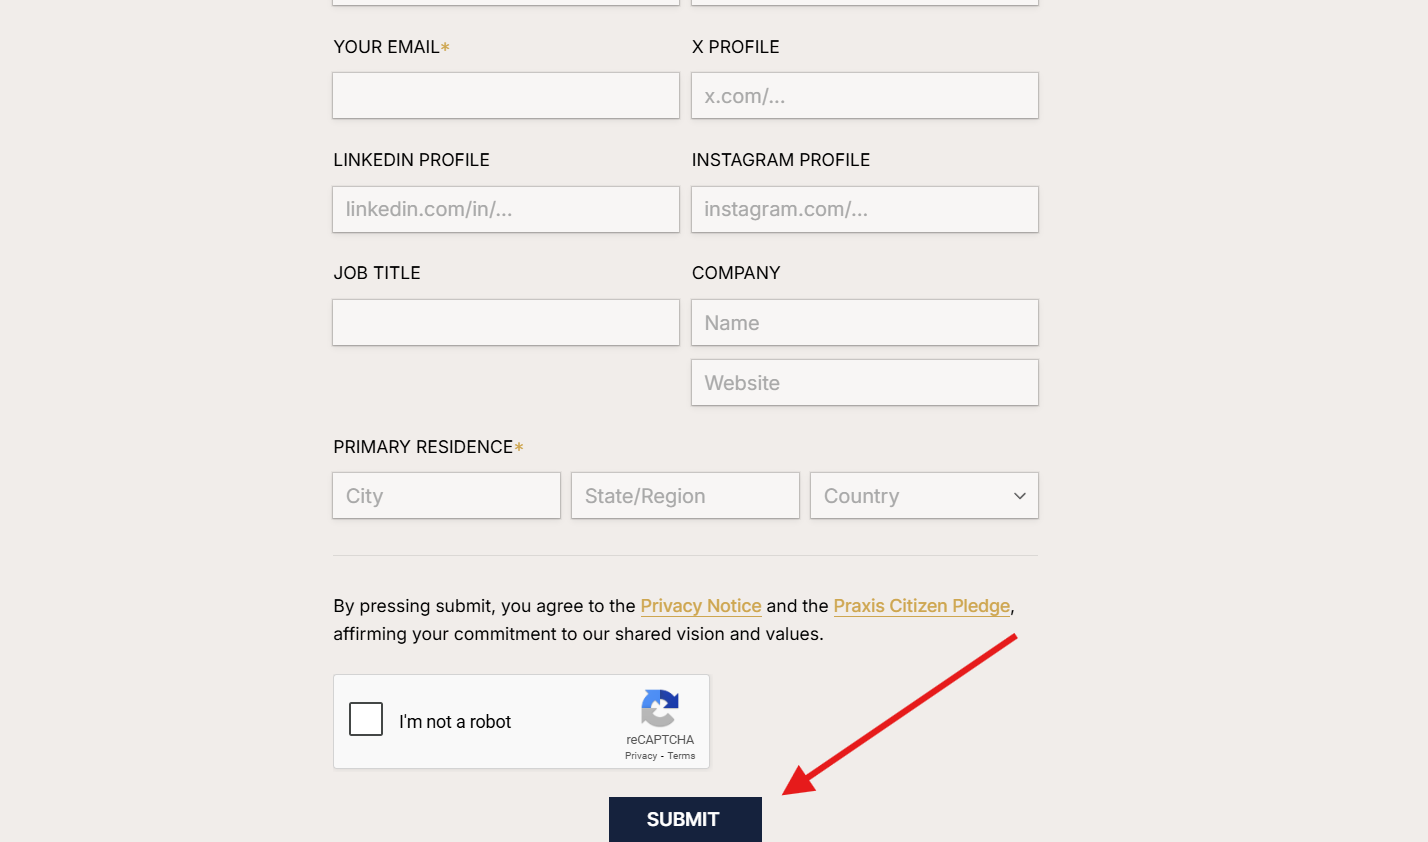The image size is (1428, 842).
Task: Click the COMPANY Name input field
Action: pyautogui.click(x=864, y=322)
